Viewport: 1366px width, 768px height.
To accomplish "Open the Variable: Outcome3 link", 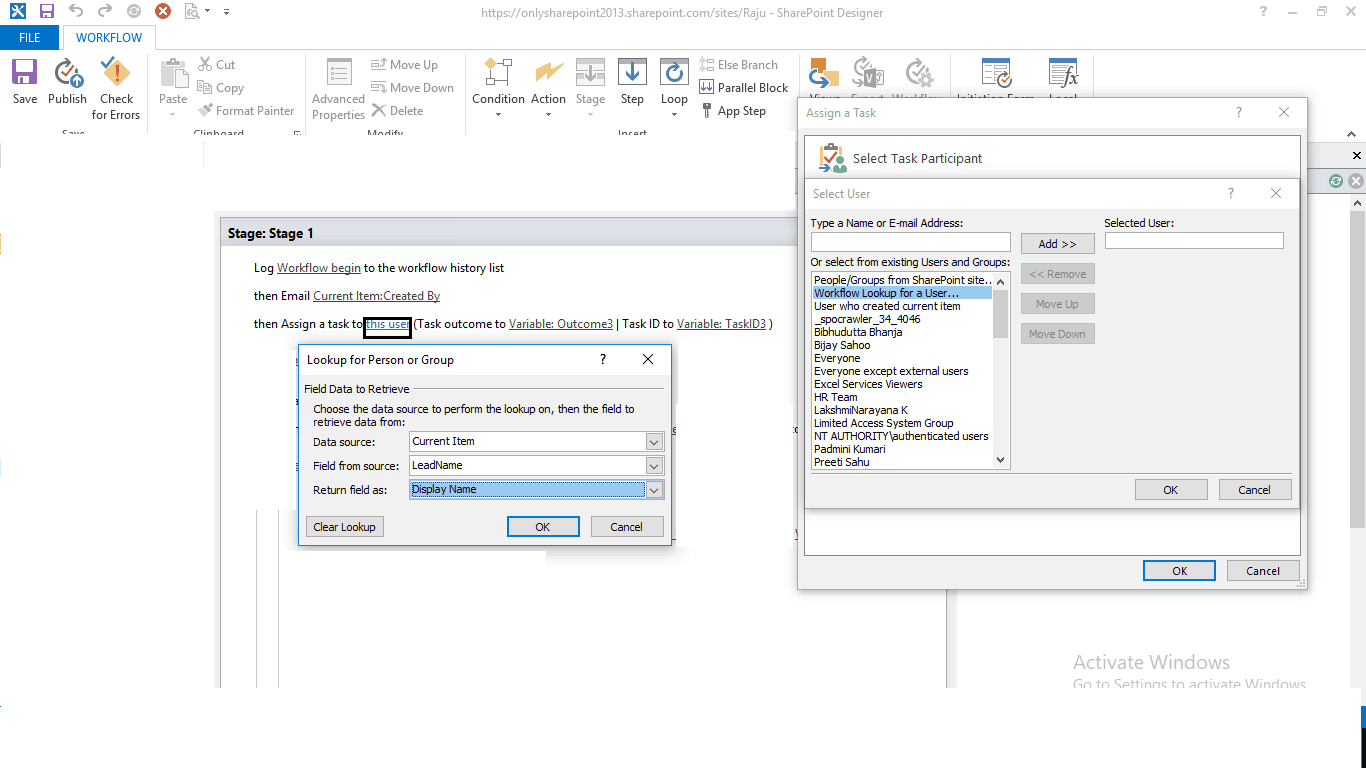I will coord(561,324).
